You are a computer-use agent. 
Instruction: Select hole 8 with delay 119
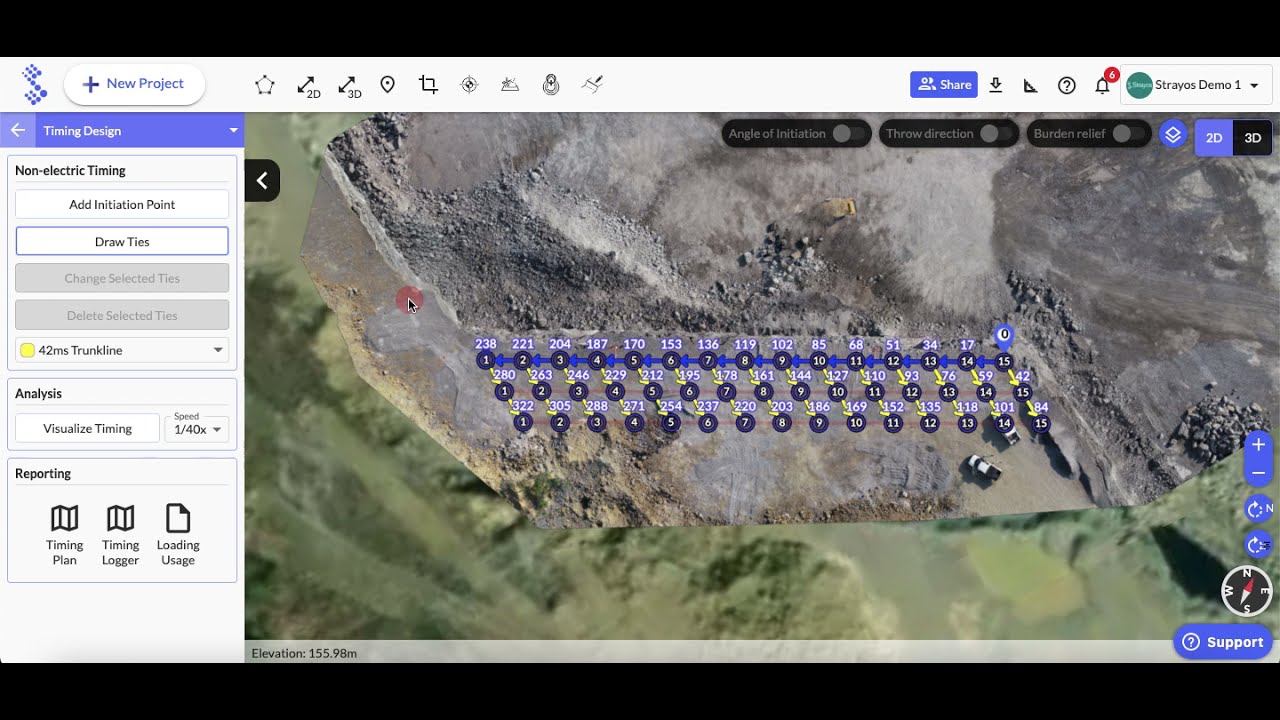coord(744,360)
